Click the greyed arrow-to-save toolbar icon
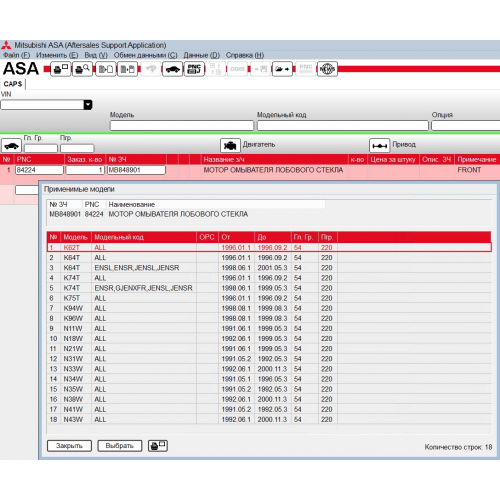 (260, 69)
